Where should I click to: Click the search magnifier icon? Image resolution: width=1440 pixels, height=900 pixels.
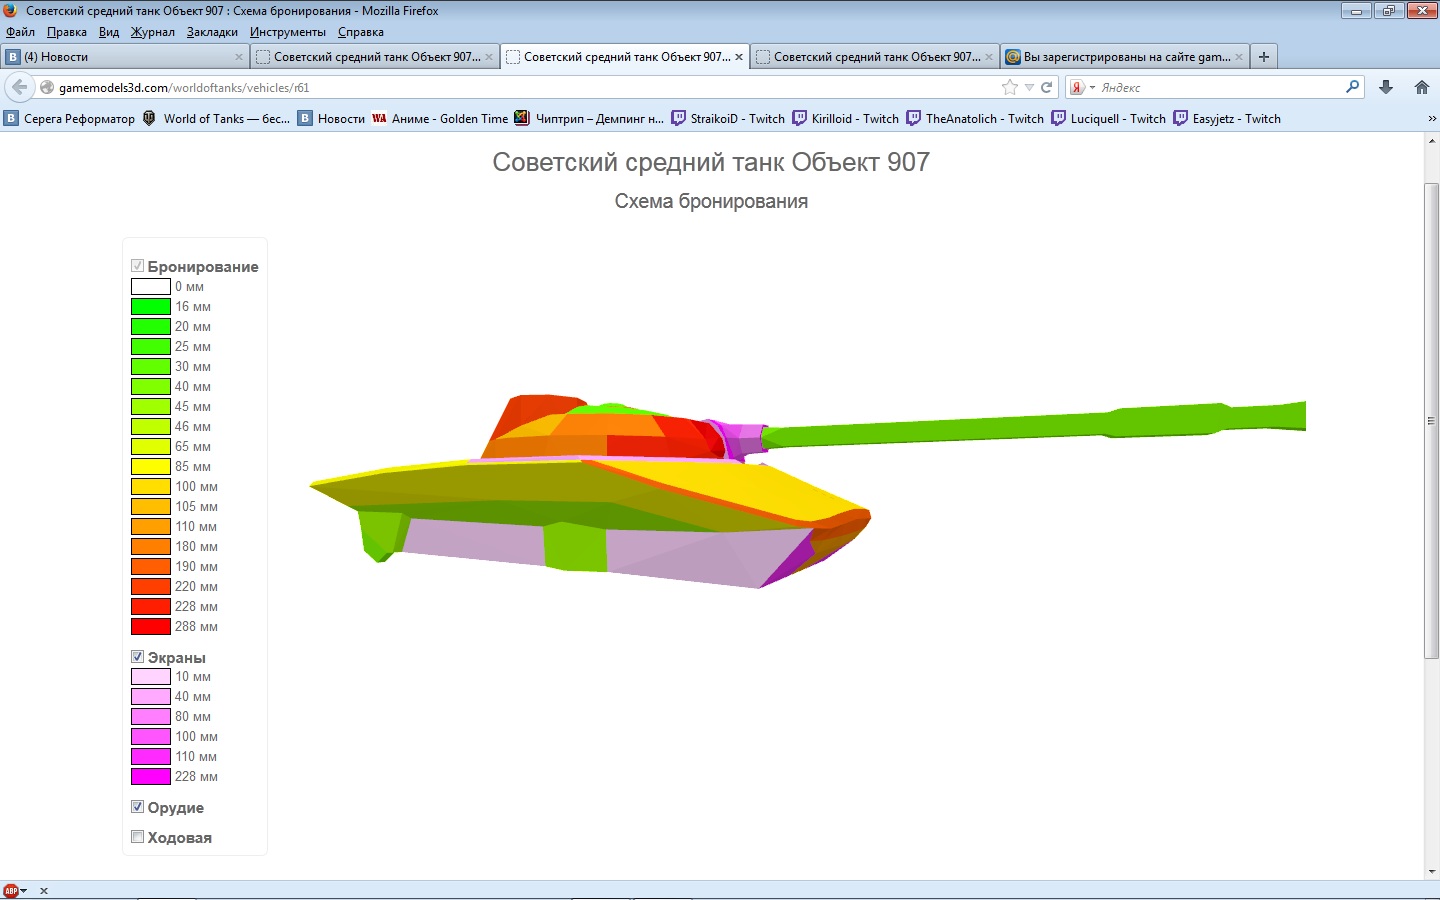(x=1352, y=87)
